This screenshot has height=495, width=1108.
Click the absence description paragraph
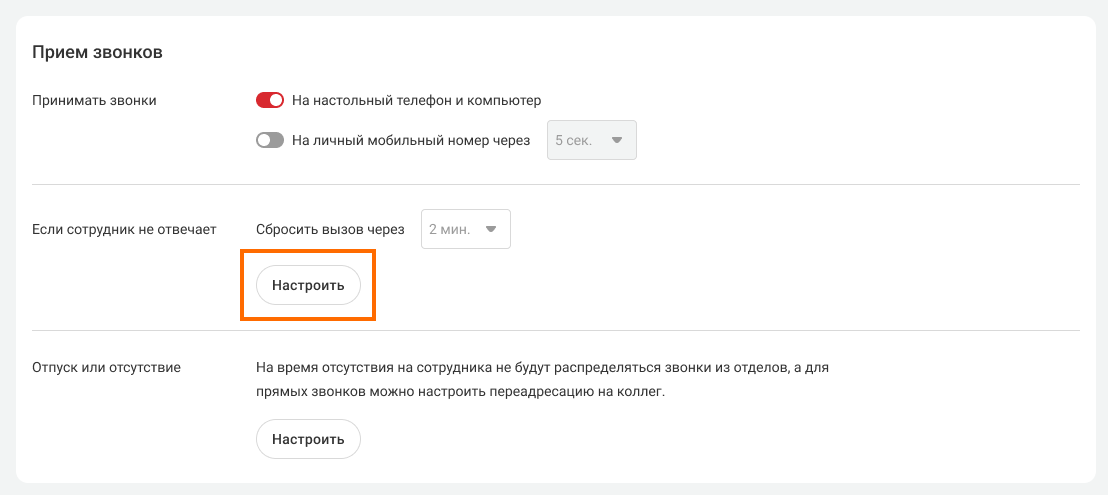(x=540, y=379)
